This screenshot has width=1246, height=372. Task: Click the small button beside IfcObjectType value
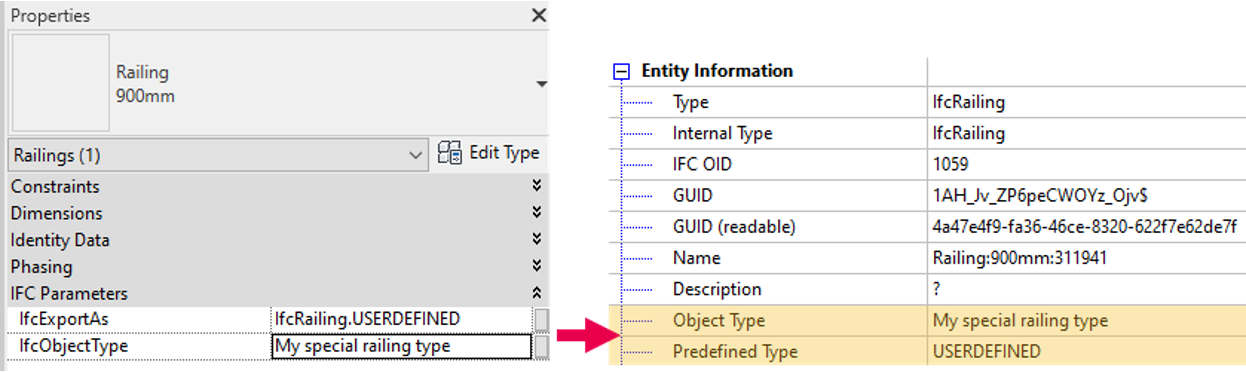pos(541,346)
